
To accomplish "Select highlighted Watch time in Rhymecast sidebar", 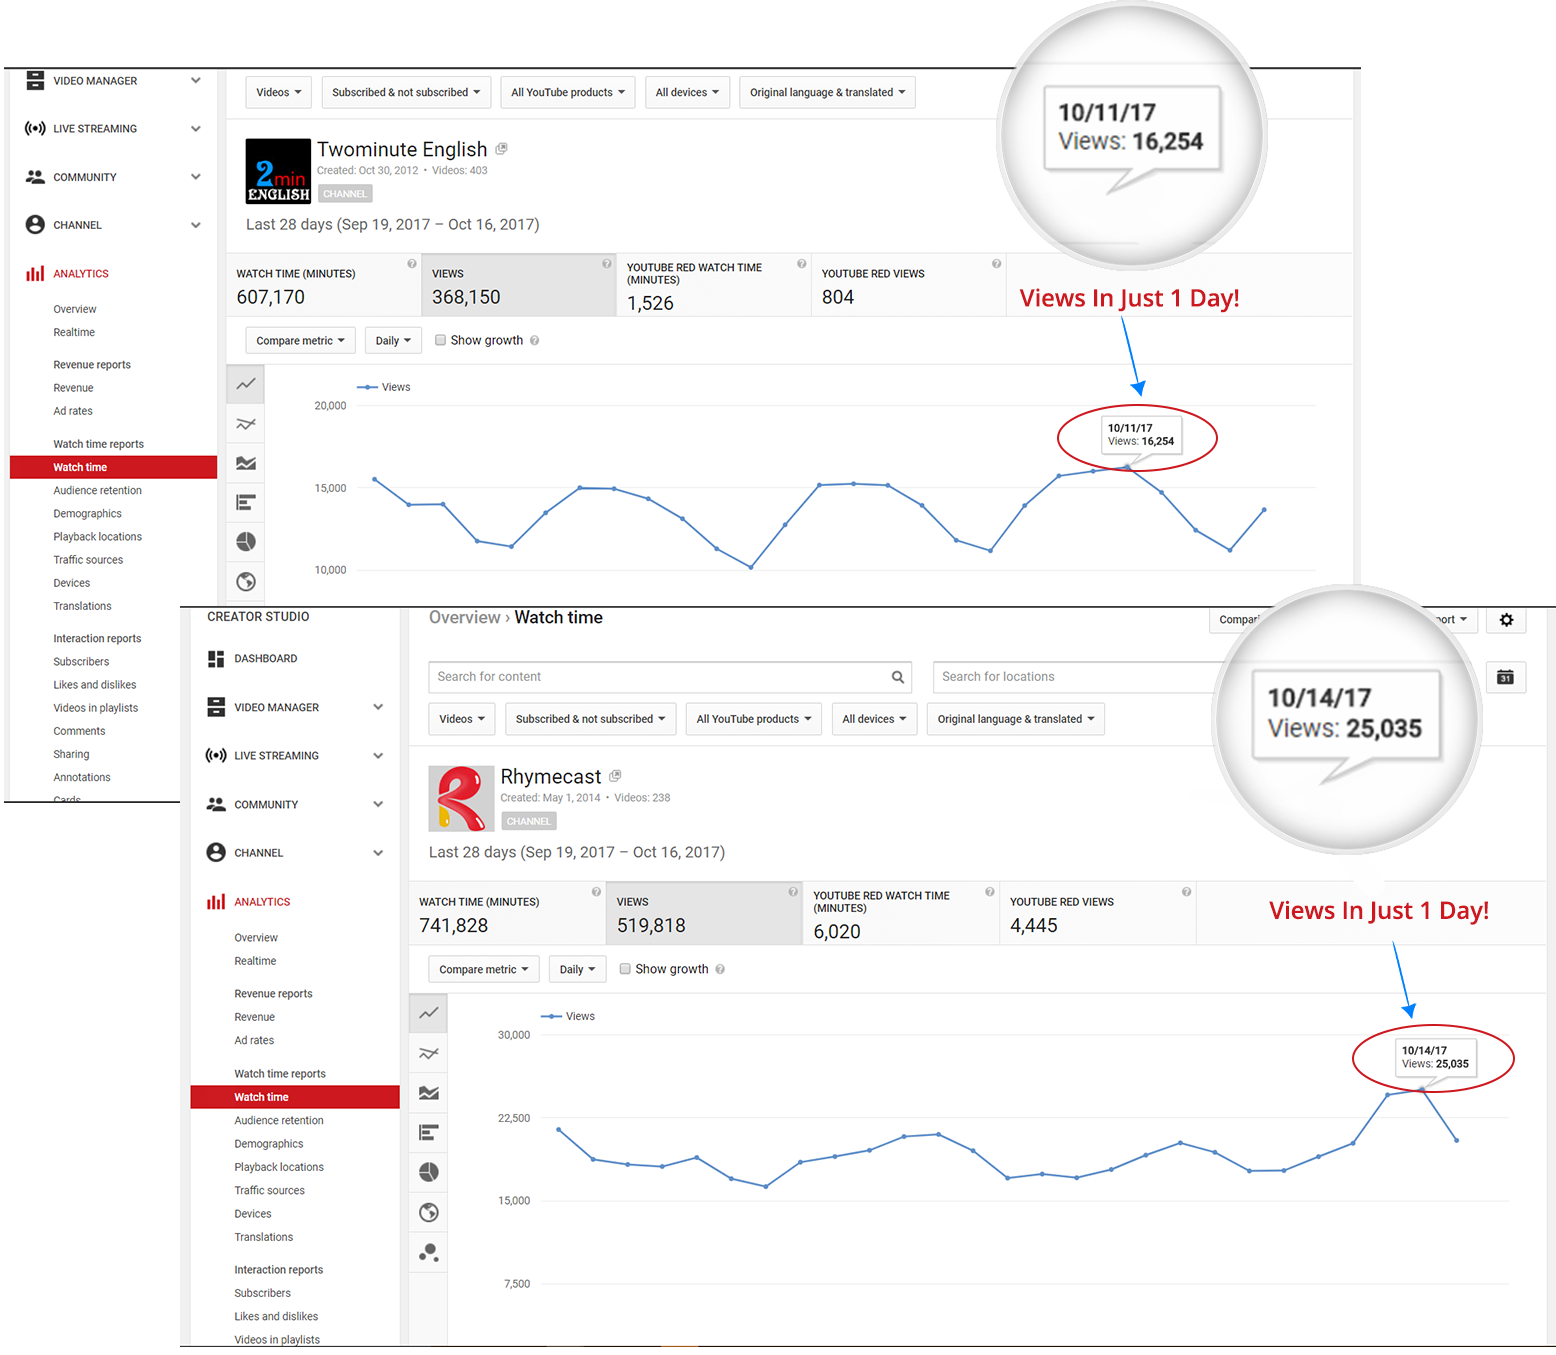I will (x=295, y=1097).
